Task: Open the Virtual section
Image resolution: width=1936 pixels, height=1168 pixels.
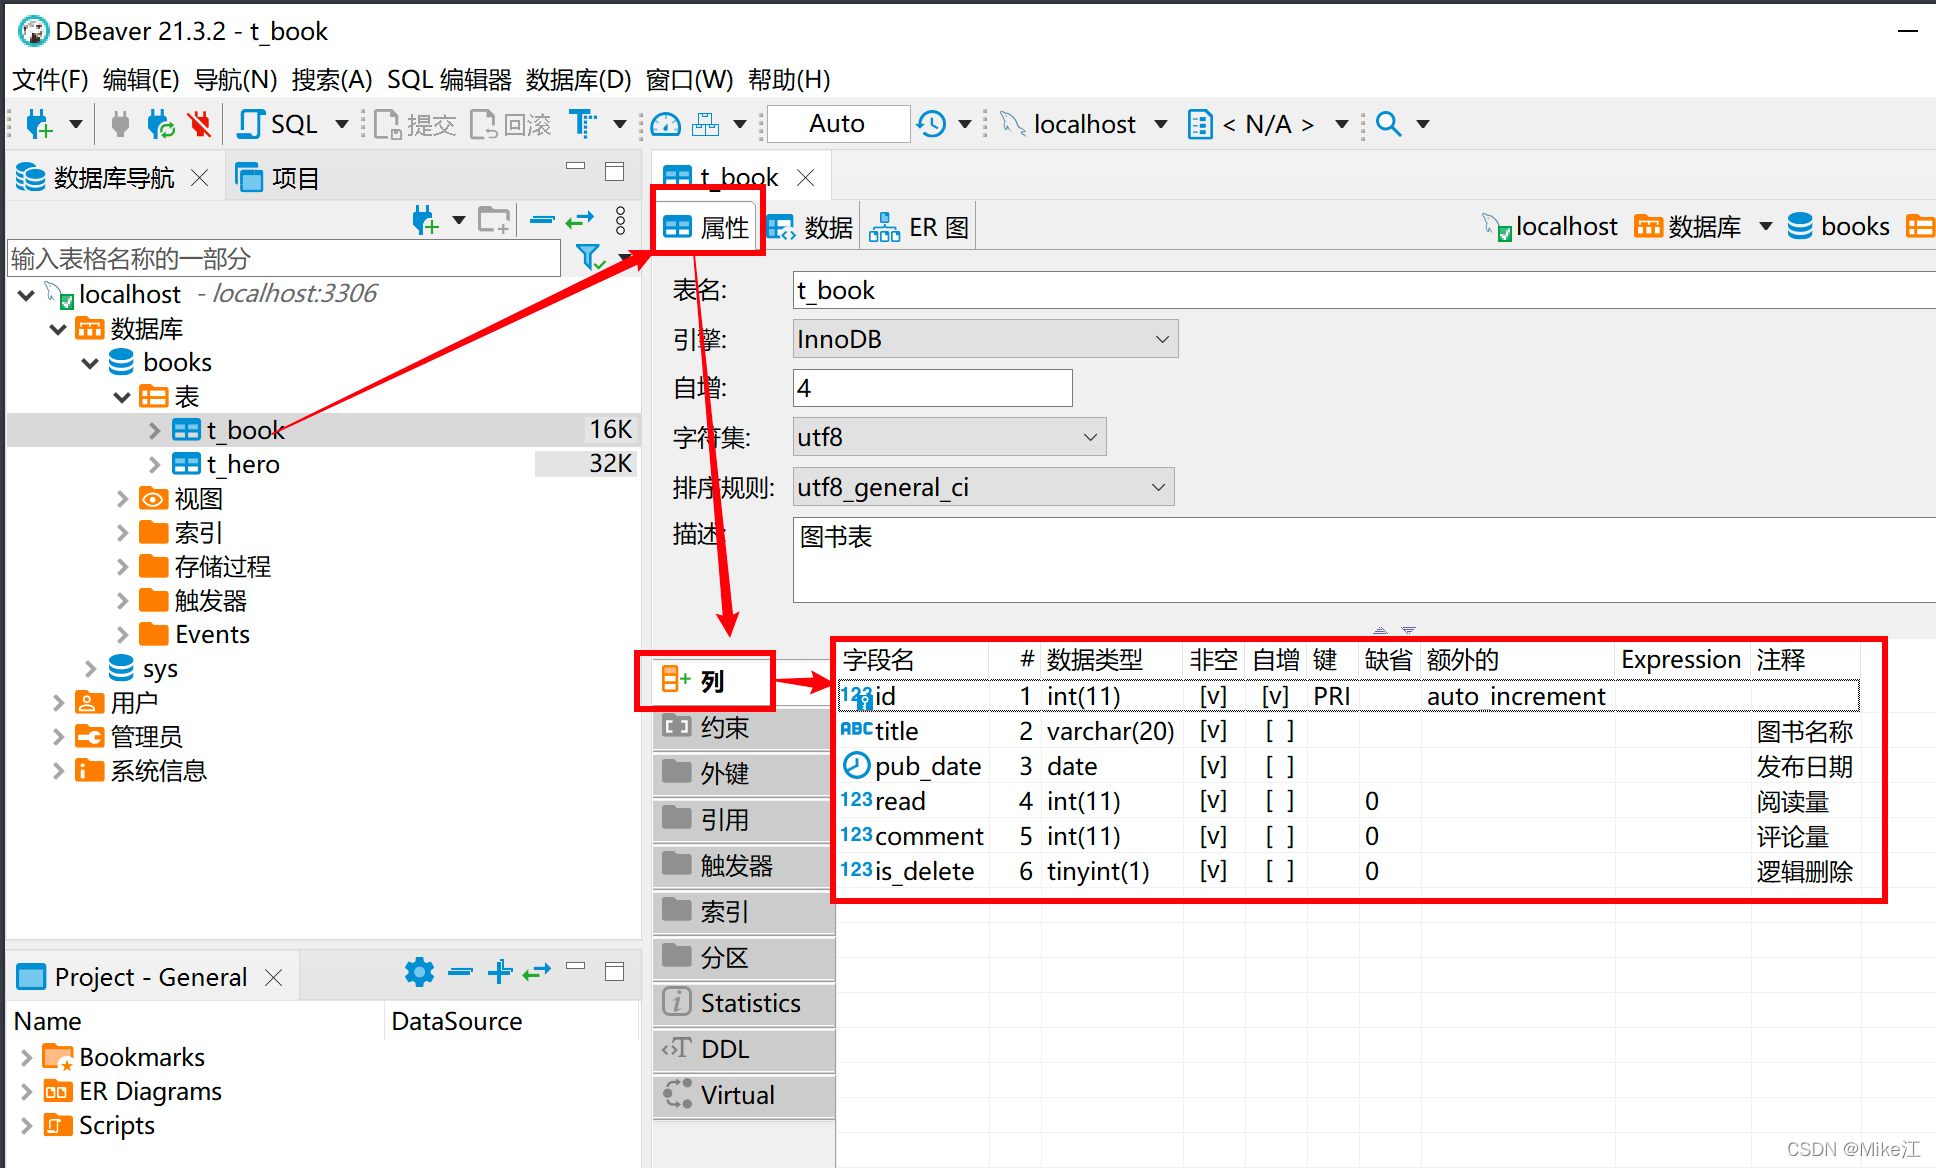Action: click(744, 1095)
